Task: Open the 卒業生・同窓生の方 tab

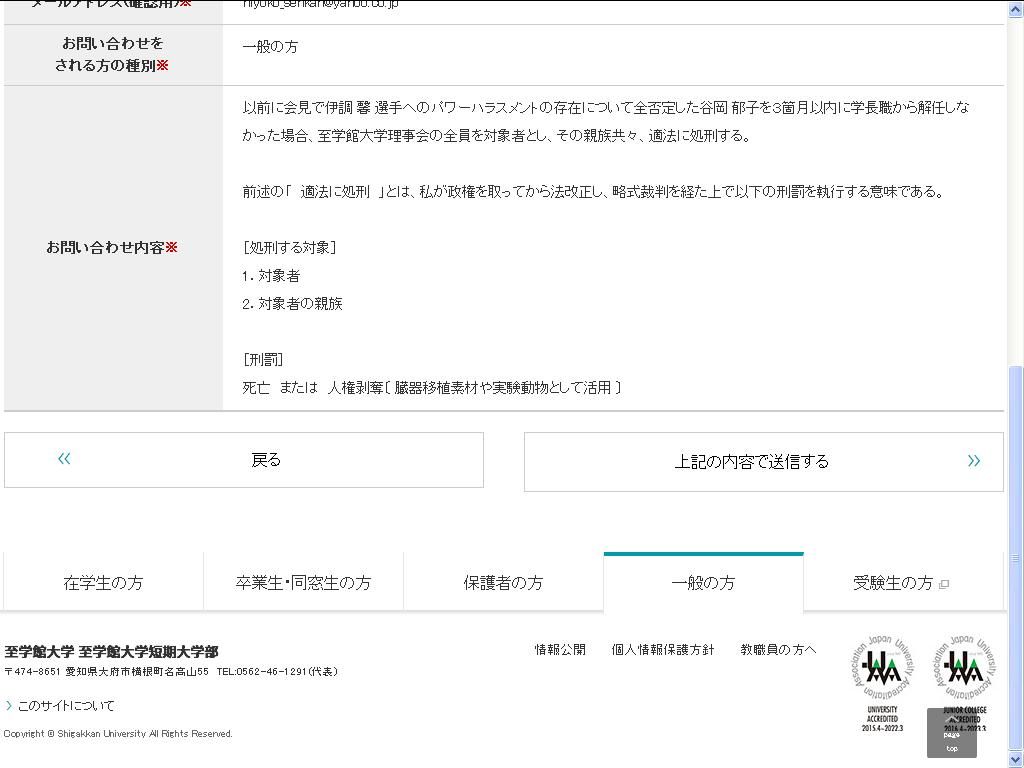Action: [x=304, y=582]
